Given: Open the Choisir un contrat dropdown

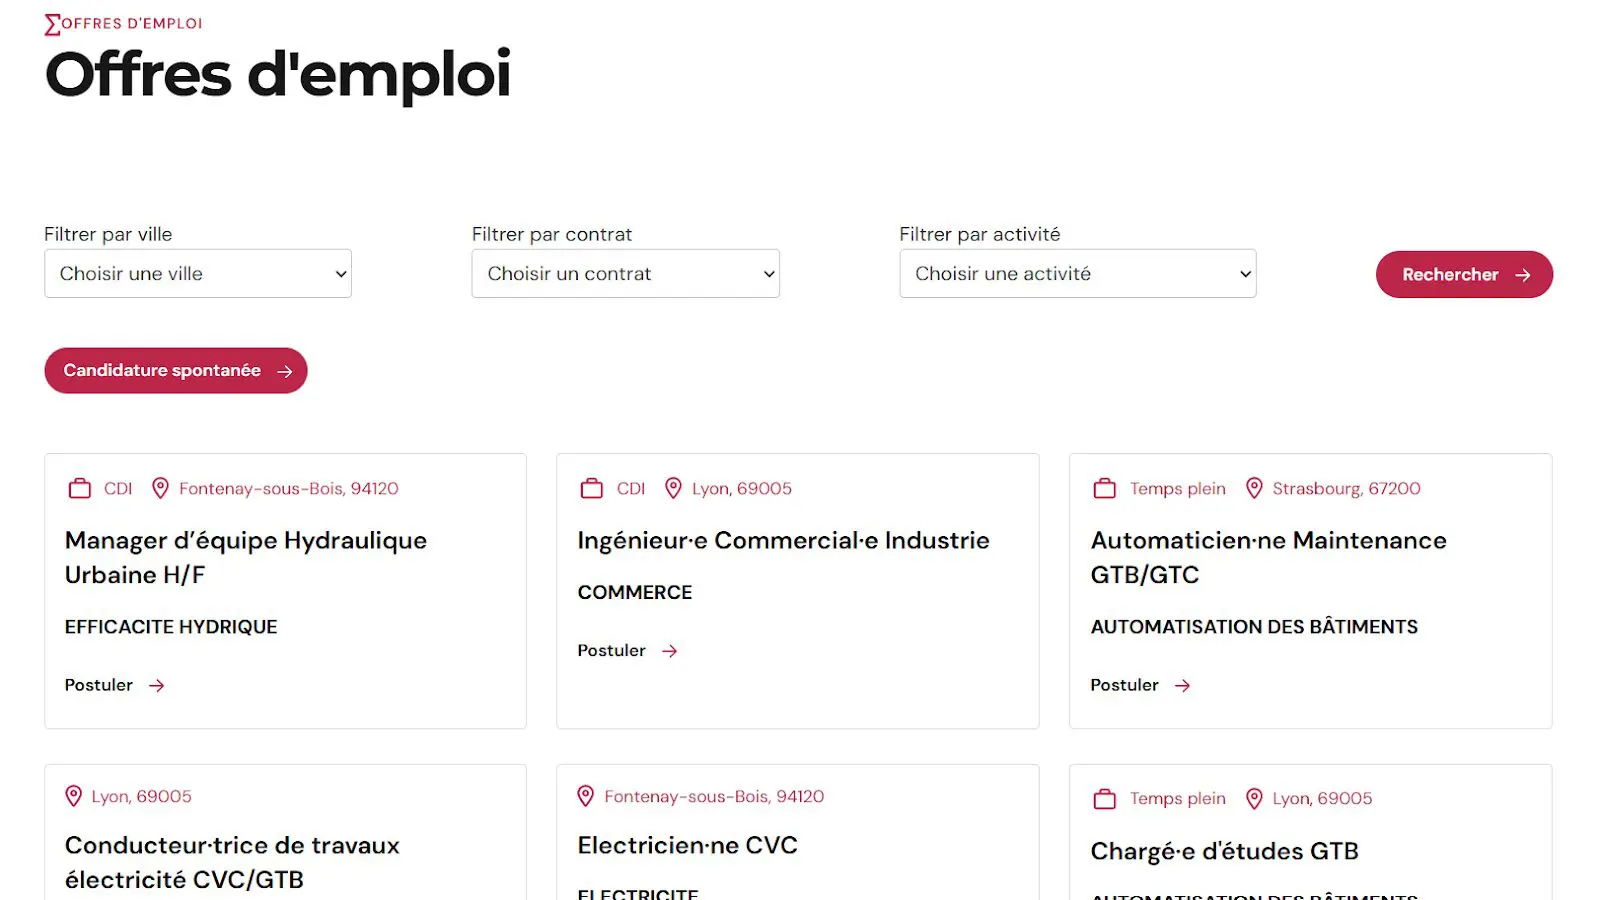Looking at the screenshot, I should [625, 274].
